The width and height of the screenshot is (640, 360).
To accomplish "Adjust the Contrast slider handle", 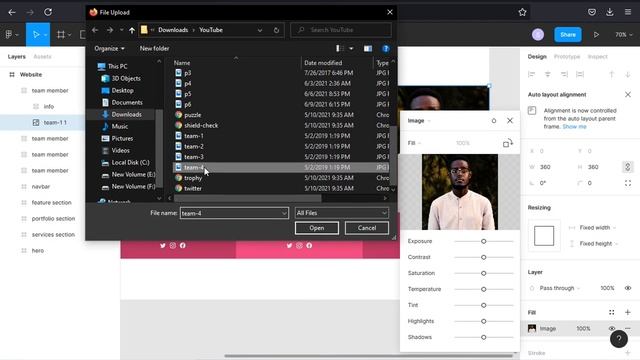I will point(483,257).
